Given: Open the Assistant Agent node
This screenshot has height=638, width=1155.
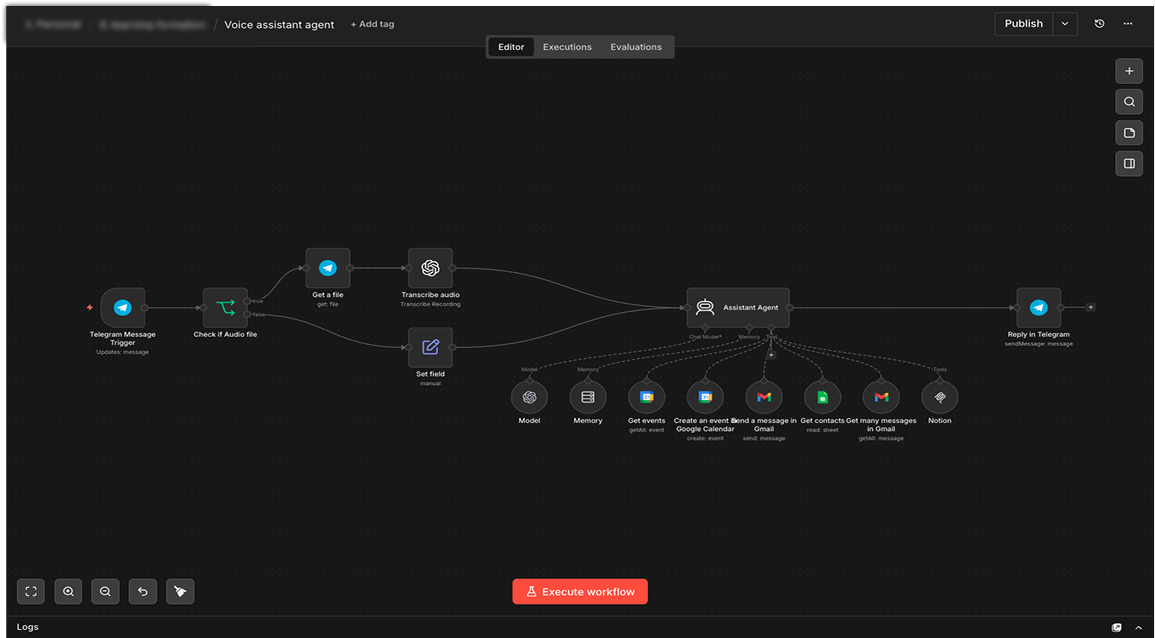Looking at the screenshot, I should [738, 308].
